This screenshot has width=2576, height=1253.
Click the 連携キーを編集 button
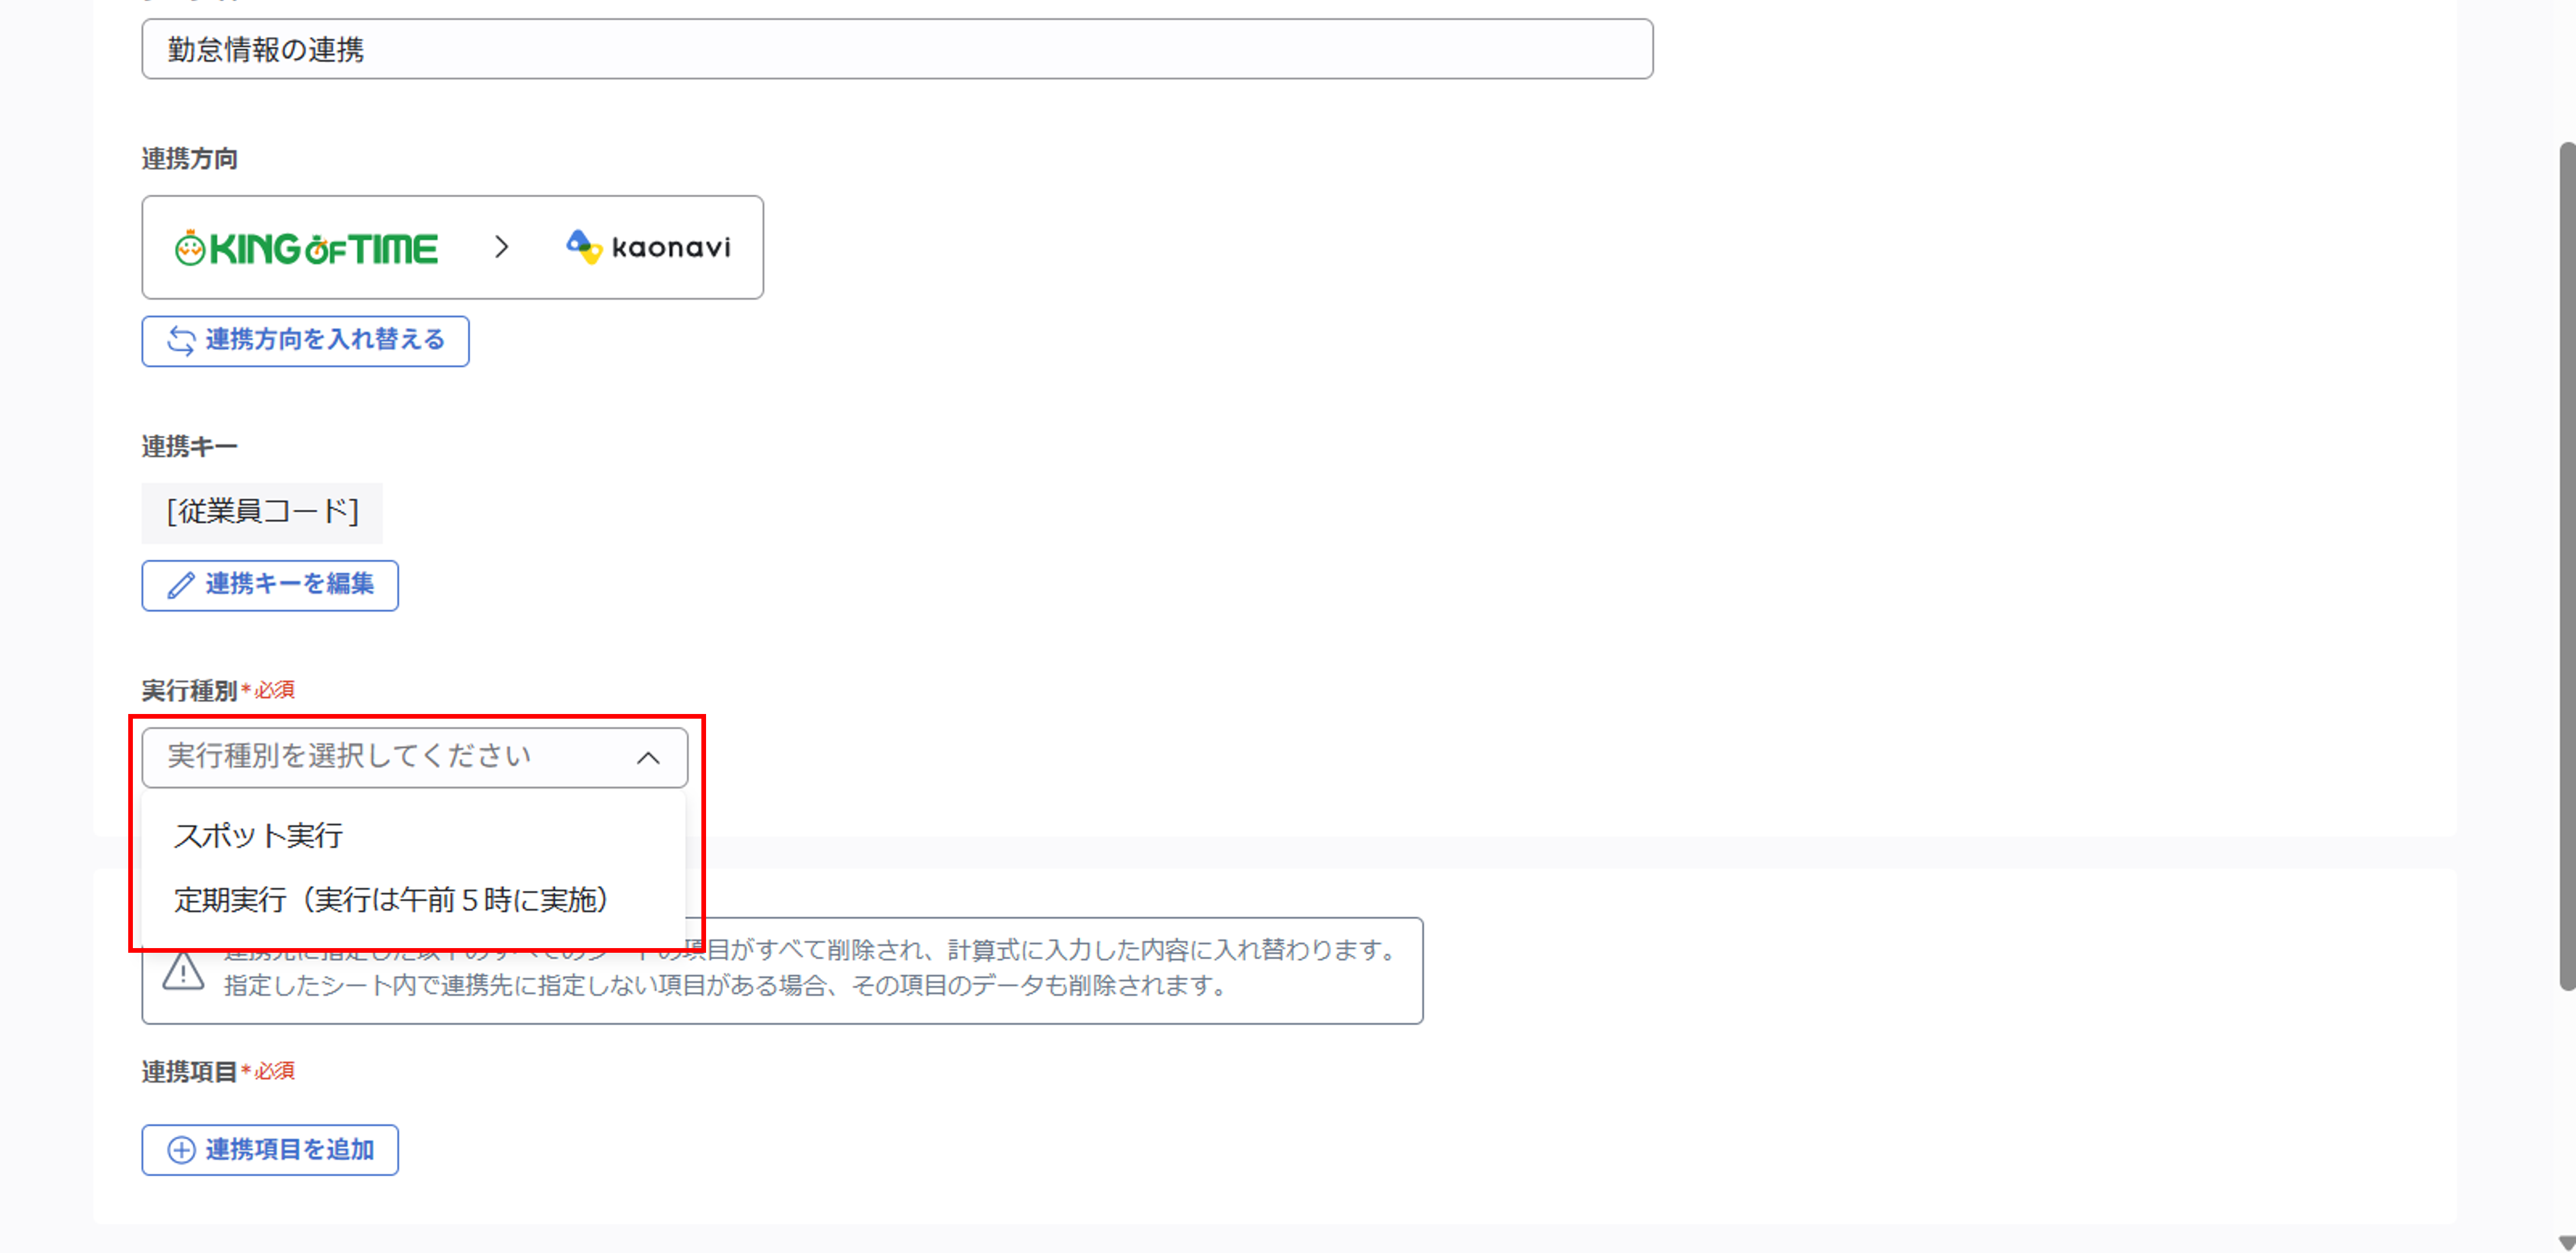pyautogui.click(x=269, y=586)
